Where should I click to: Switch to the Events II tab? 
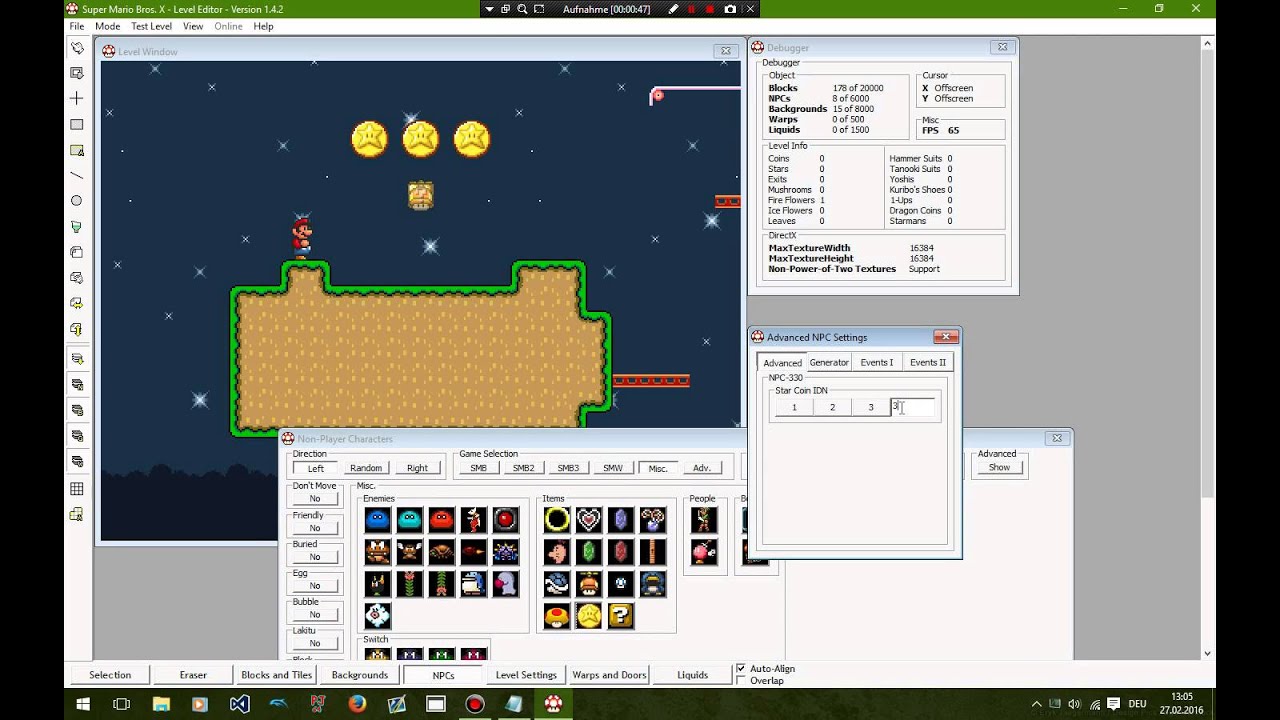coord(928,362)
